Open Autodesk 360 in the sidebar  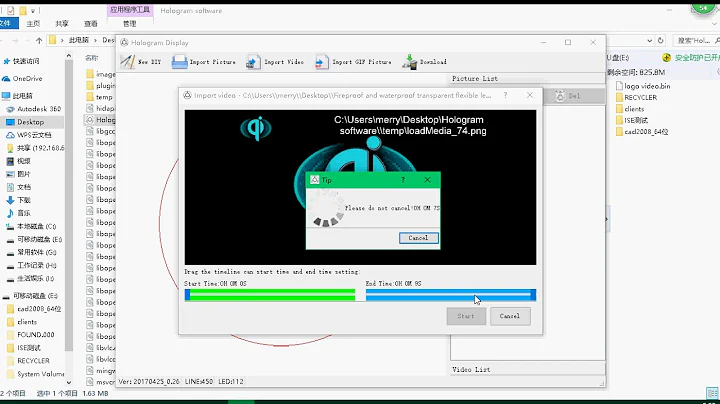39,109
